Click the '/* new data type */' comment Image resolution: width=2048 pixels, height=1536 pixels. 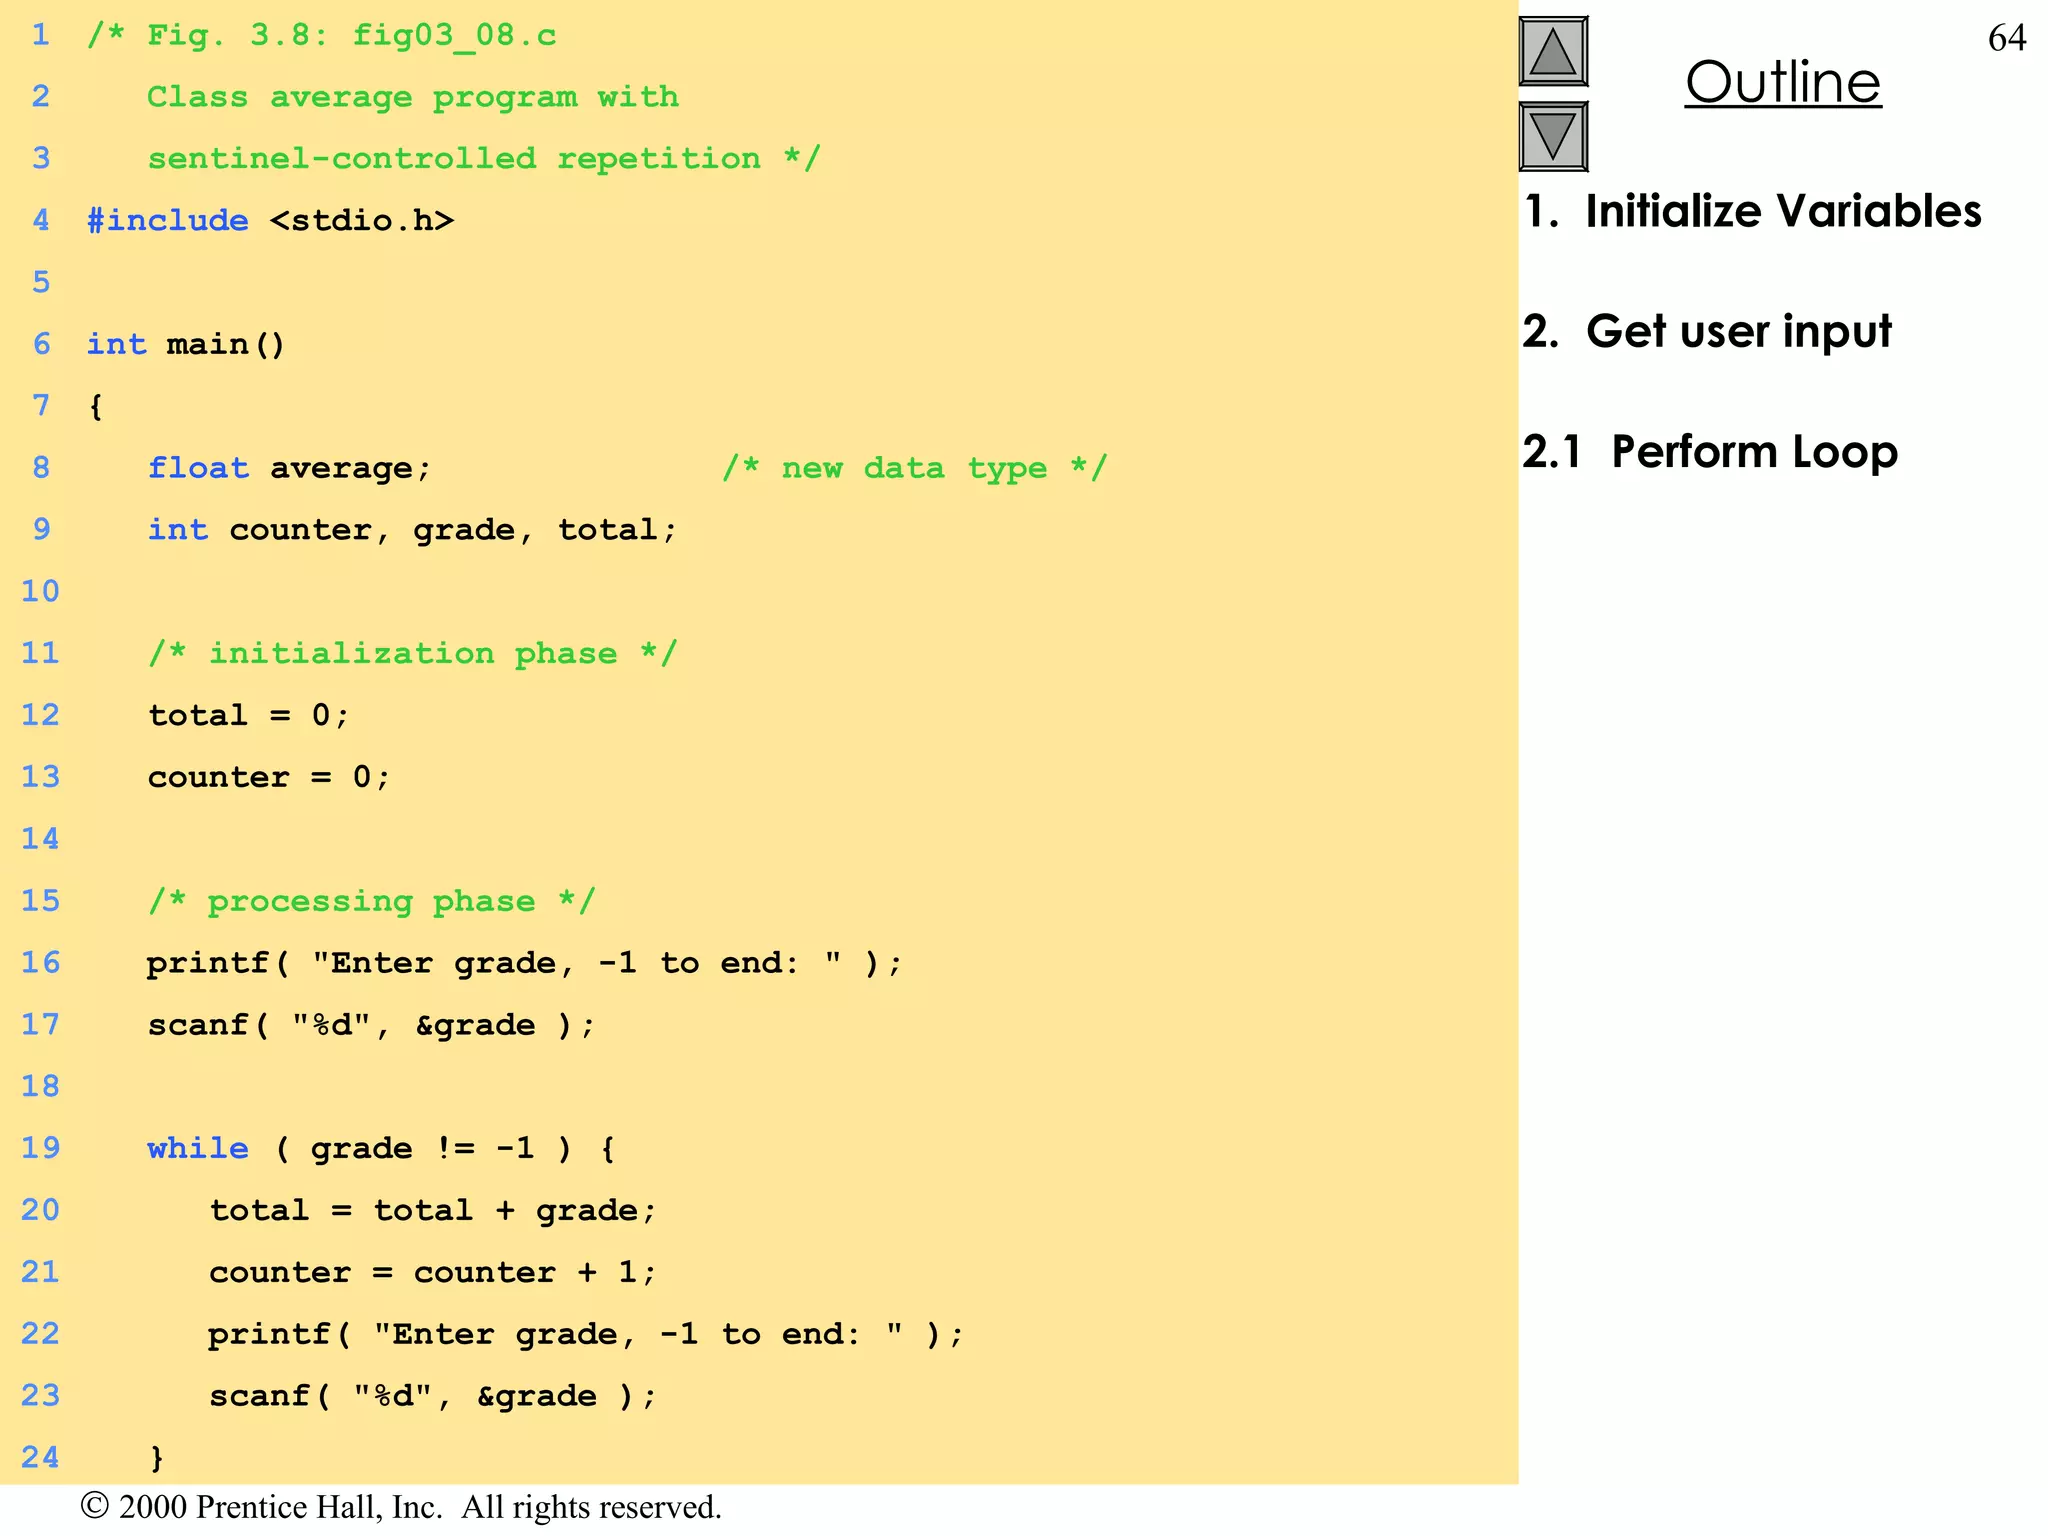pyautogui.click(x=914, y=468)
